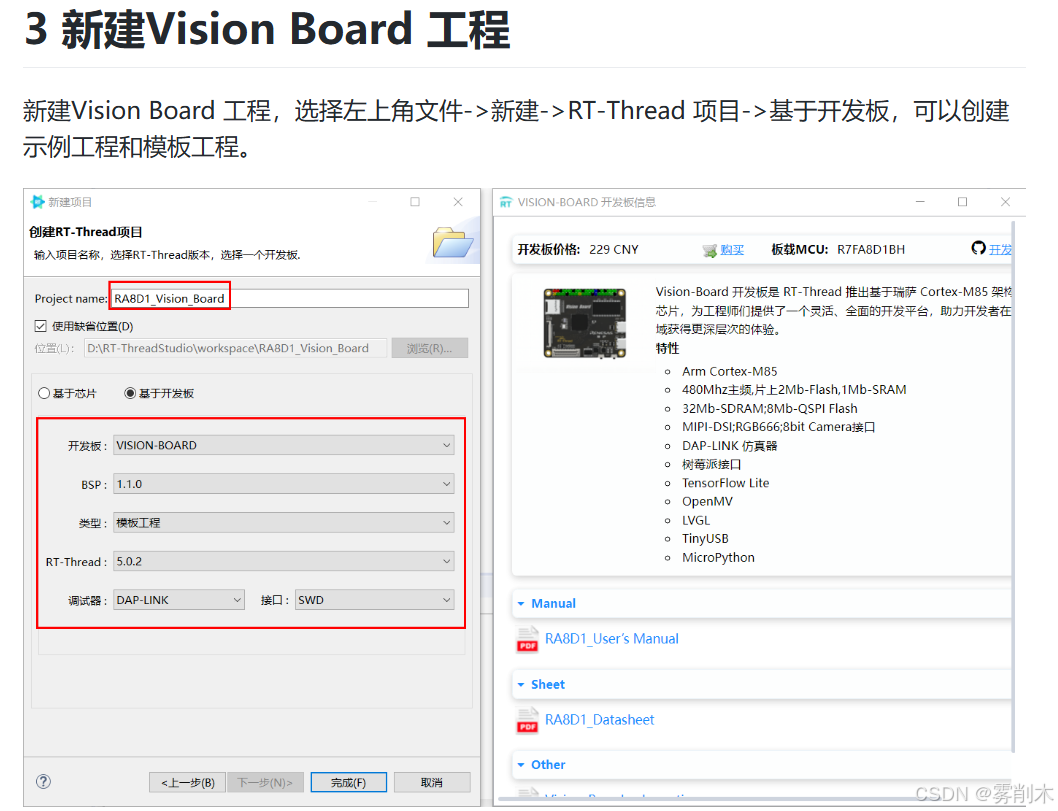1058x811 pixels.
Task: Click the RT-Thread Studio icon in the new project title bar
Action: pos(37,202)
